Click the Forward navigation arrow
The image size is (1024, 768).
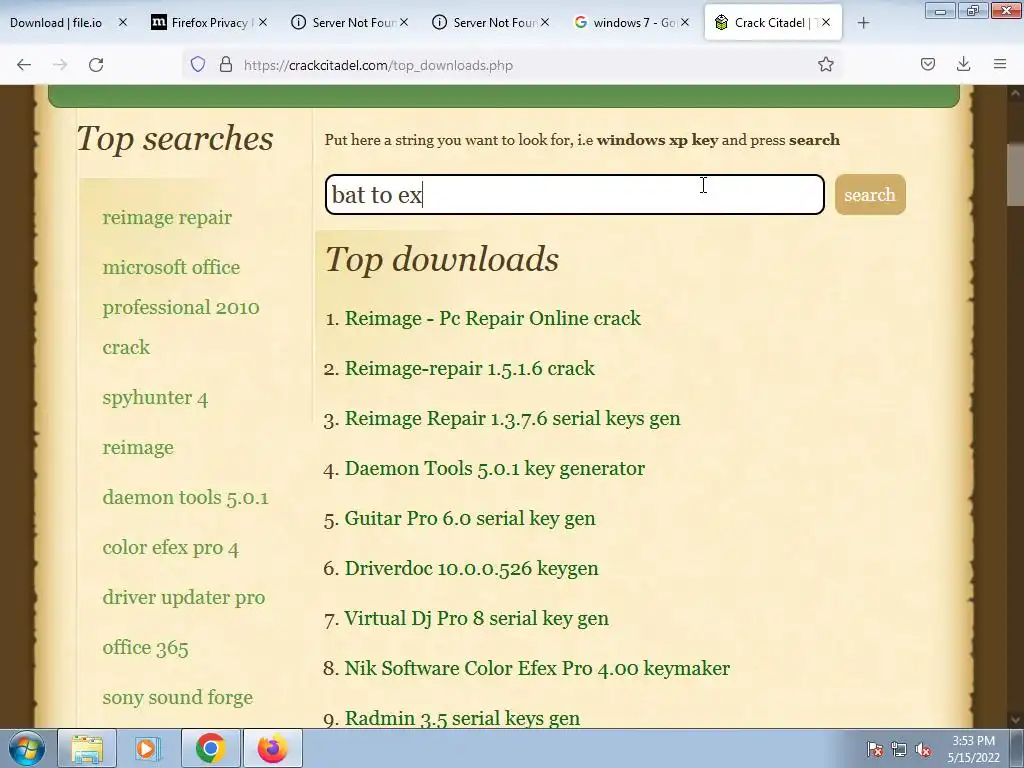tap(60, 65)
